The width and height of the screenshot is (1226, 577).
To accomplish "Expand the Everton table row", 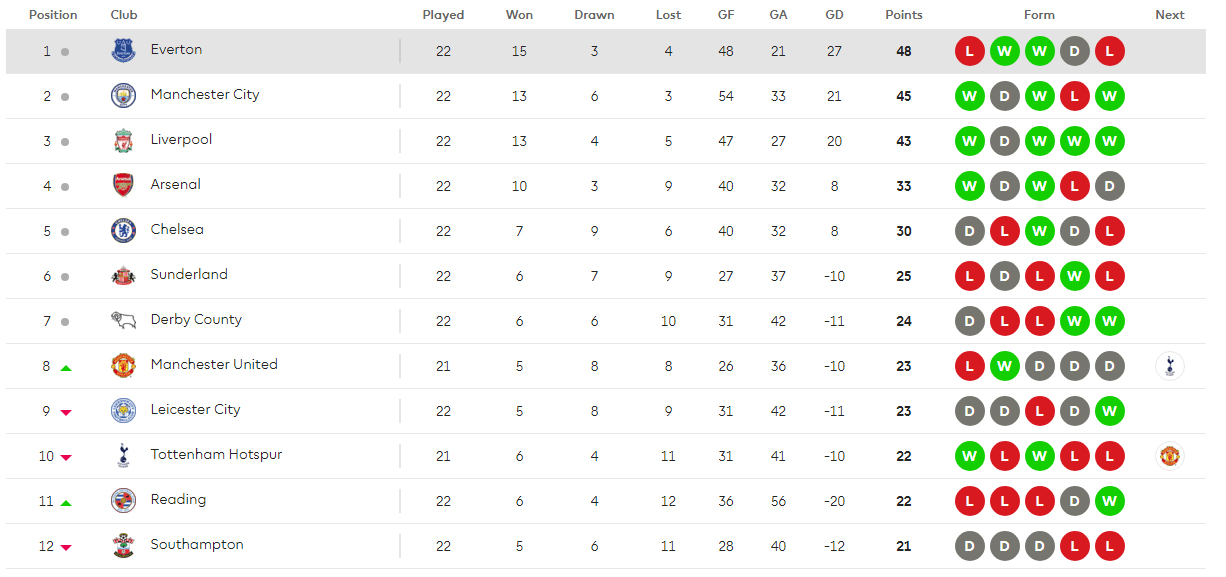I will pos(606,51).
